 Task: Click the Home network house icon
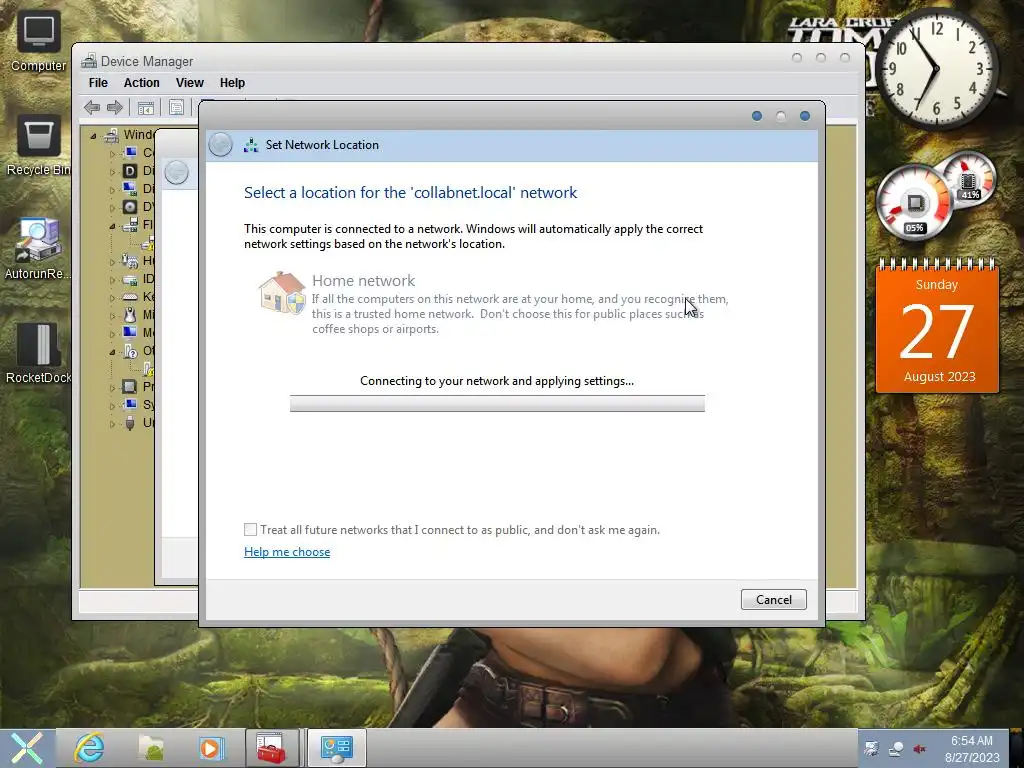click(x=282, y=293)
